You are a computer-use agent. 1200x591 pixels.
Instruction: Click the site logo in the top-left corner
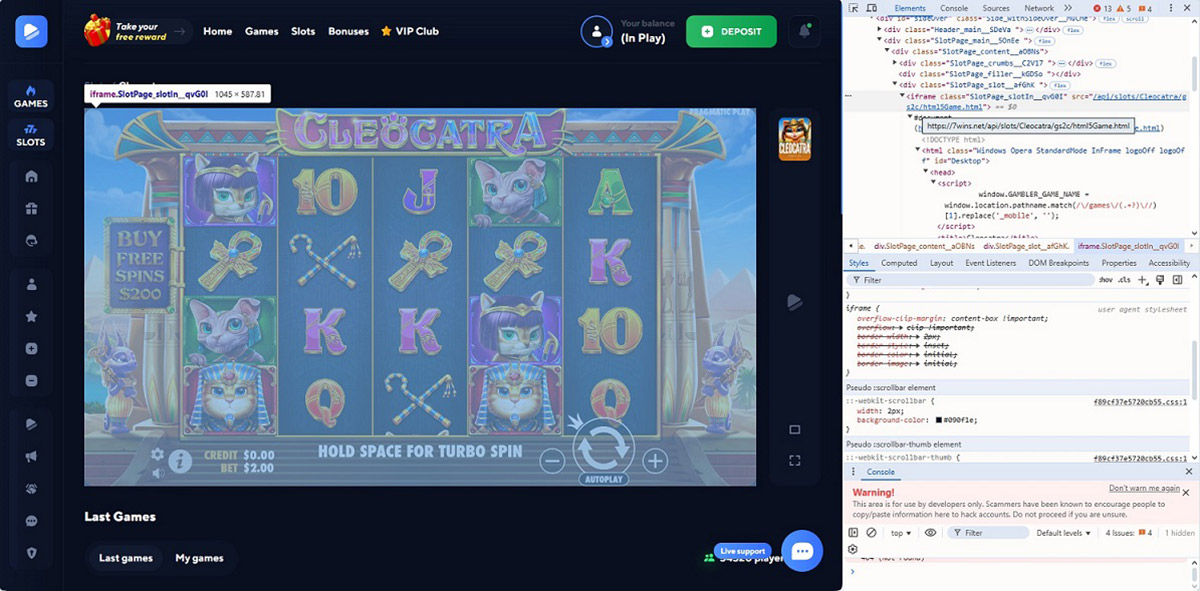click(x=31, y=31)
